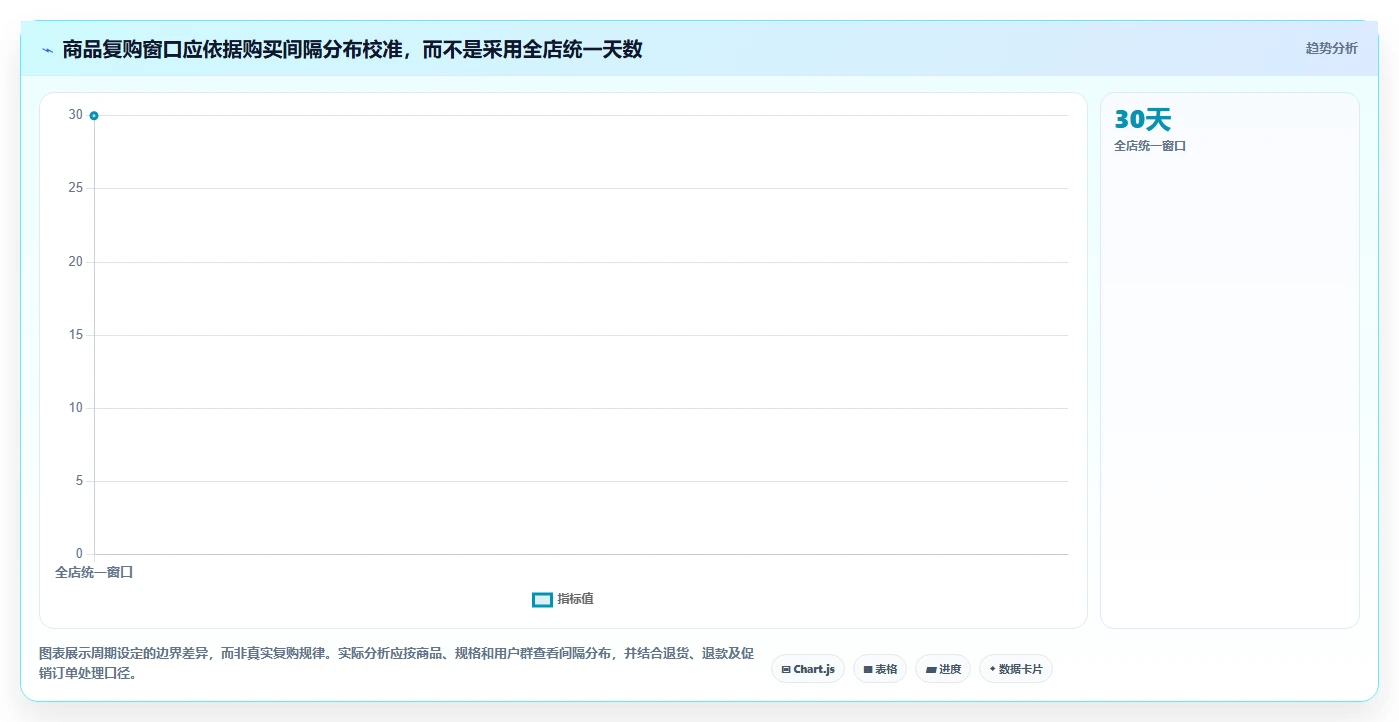
Task: Click the 指标值 legend color box
Action: [542, 600]
